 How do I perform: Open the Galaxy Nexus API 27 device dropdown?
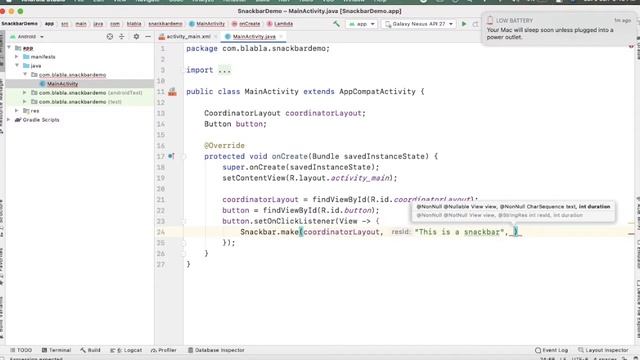pyautogui.click(x=419, y=24)
